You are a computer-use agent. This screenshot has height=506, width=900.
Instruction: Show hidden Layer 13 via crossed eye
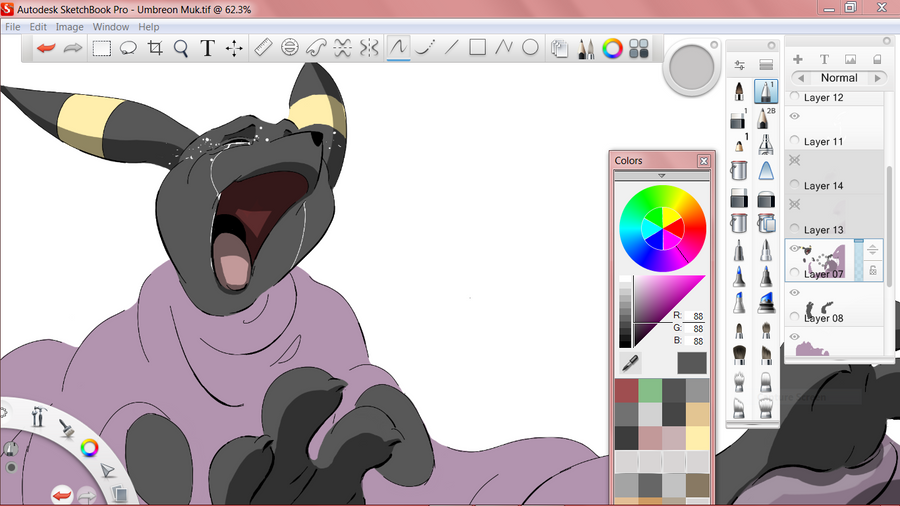[795, 204]
